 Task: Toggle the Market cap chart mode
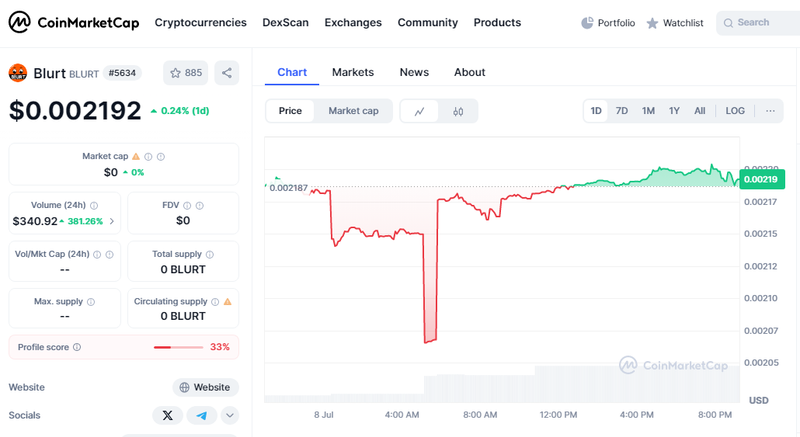[x=353, y=111]
